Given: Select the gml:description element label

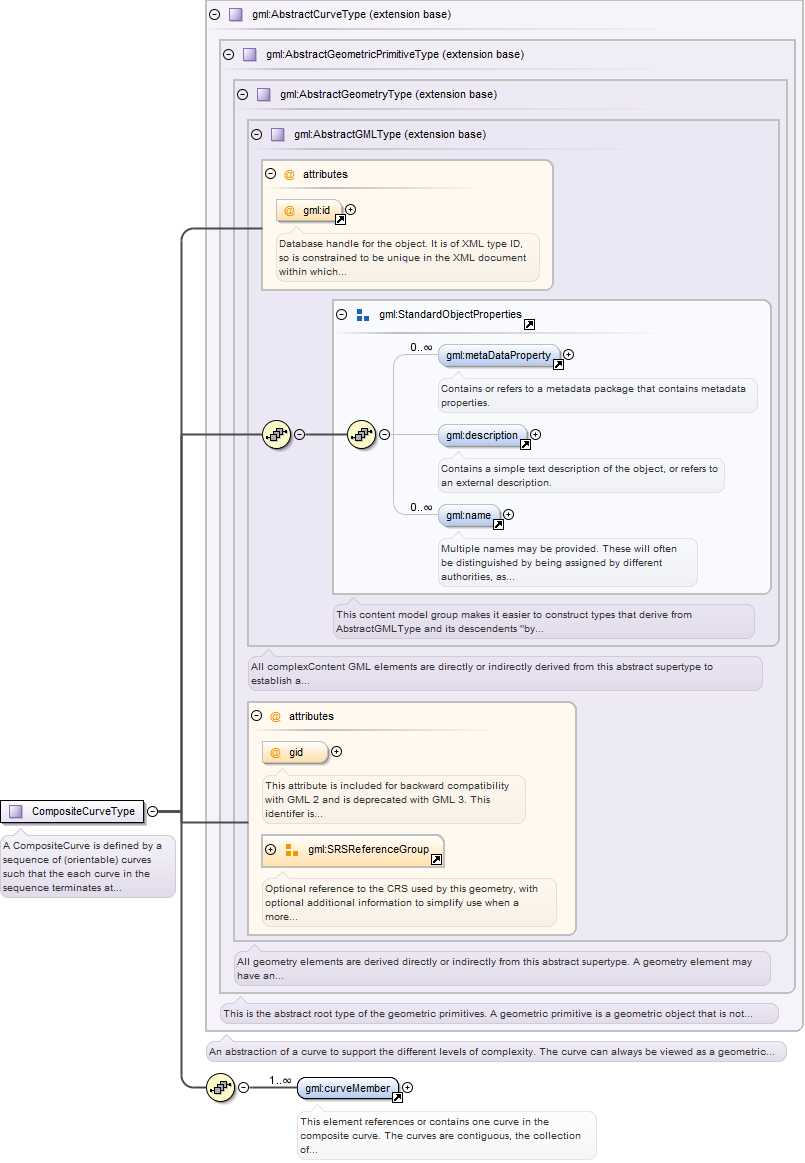Looking at the screenshot, I should (482, 435).
